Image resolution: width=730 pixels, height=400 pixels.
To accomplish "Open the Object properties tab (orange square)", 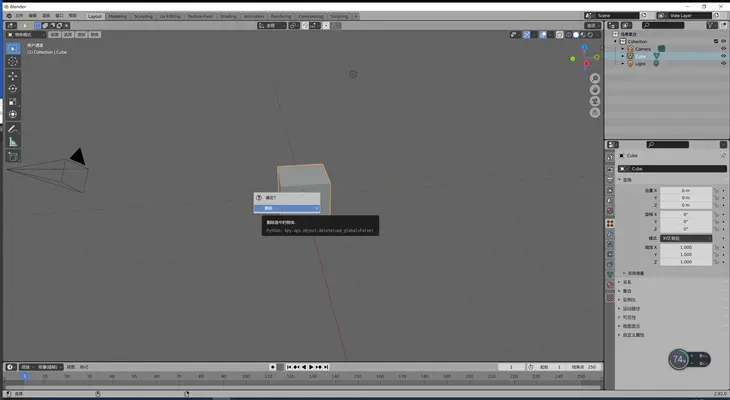I will click(x=610, y=224).
